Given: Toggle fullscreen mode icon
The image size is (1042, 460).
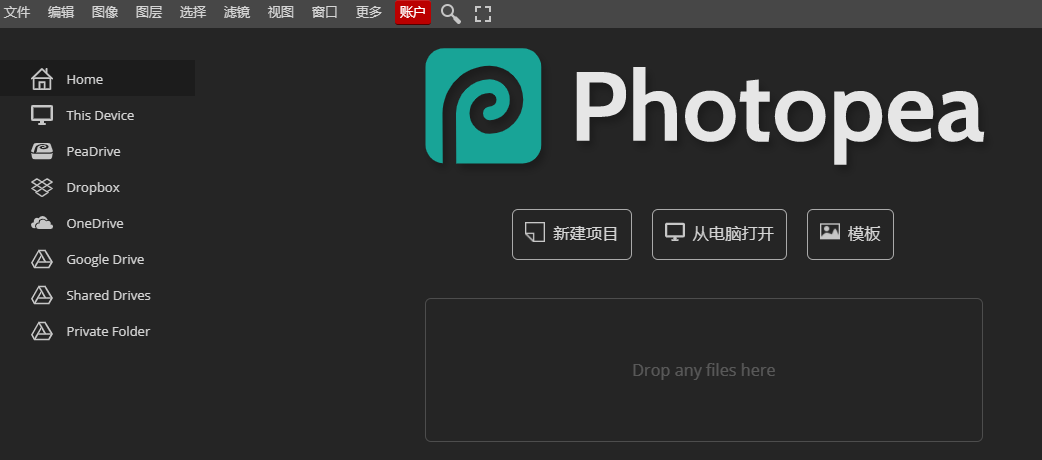Looking at the screenshot, I should (x=483, y=13).
